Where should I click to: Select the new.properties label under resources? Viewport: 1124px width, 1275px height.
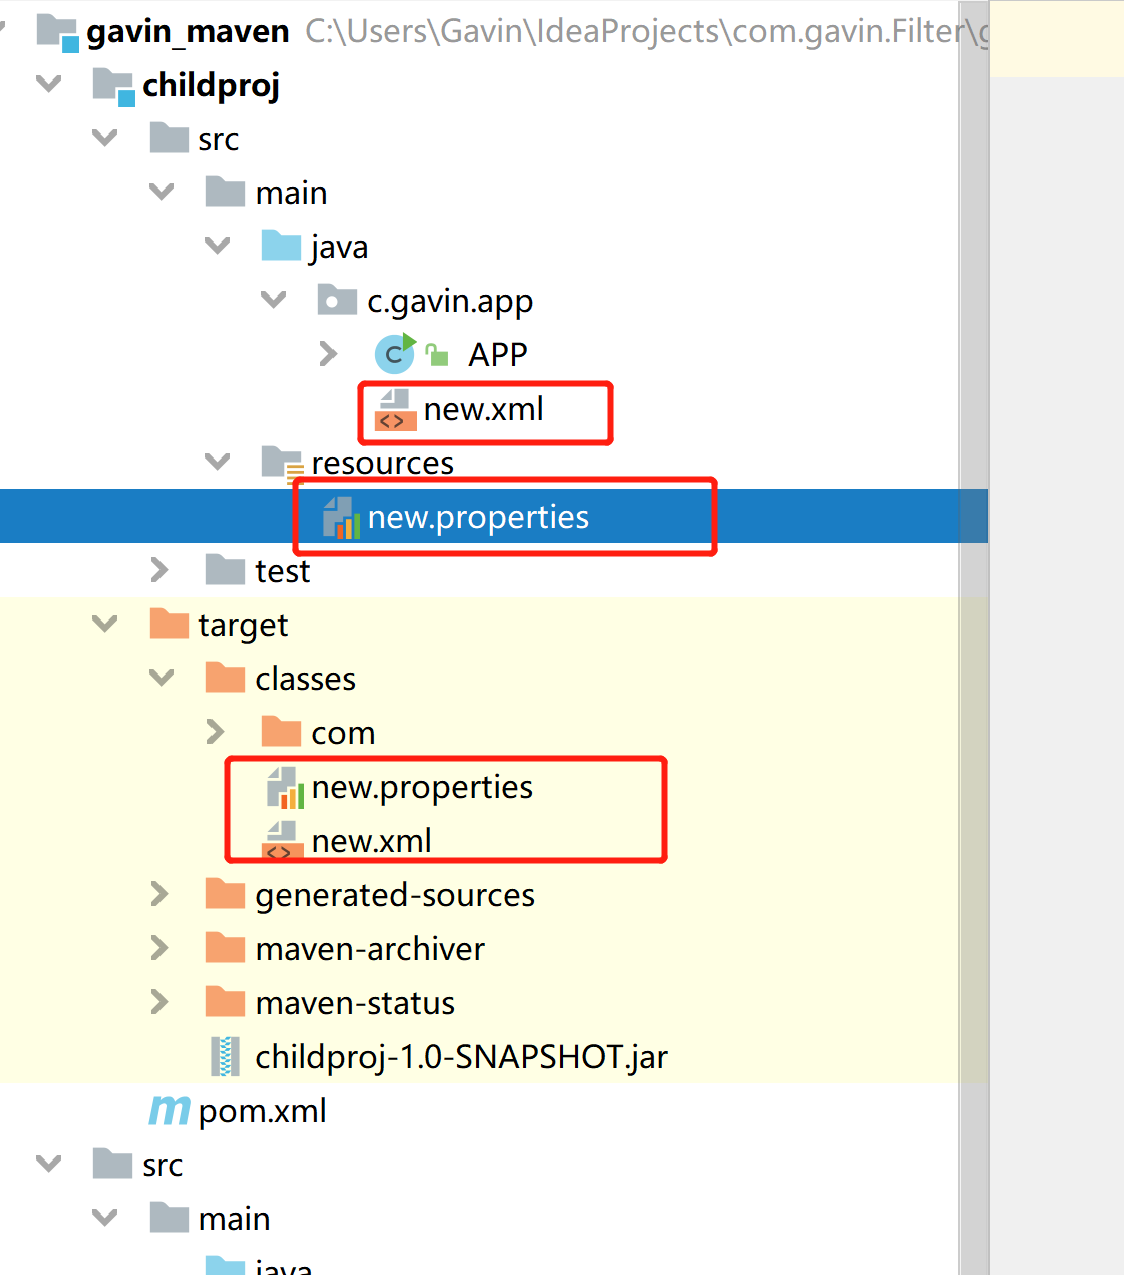click(x=479, y=518)
